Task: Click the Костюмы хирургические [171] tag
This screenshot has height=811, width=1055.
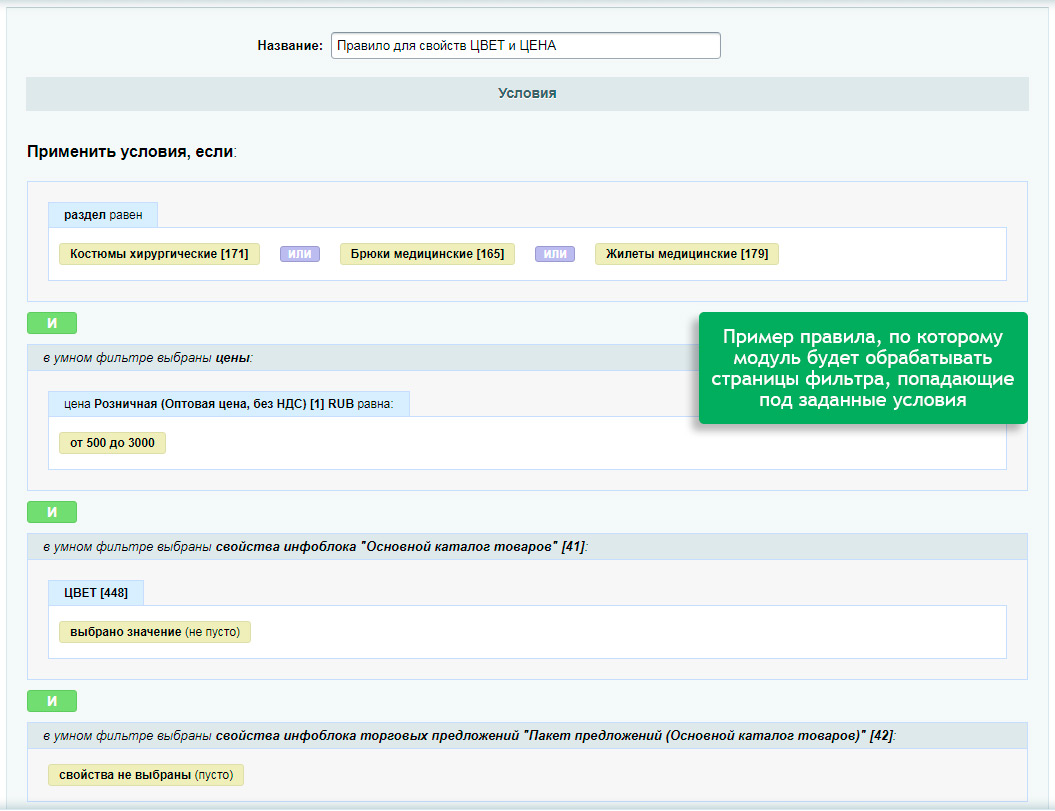Action: (159, 254)
